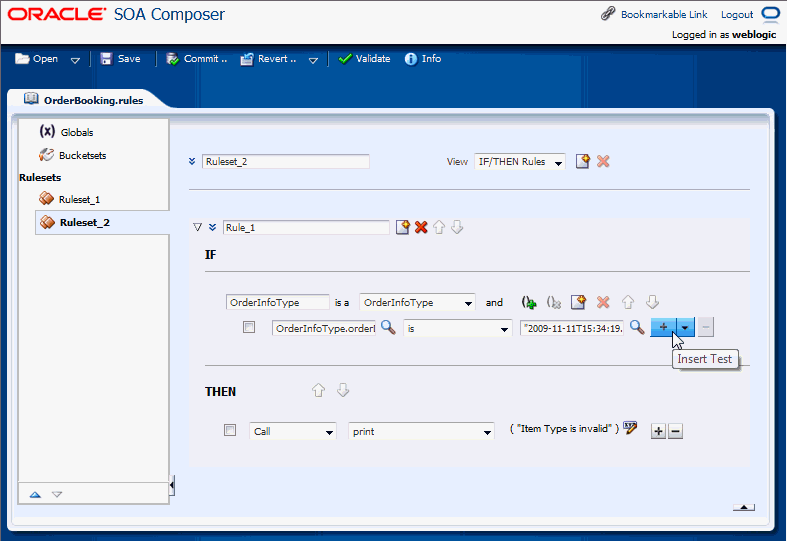The height and width of the screenshot is (541, 787).
Task: Move the THEN action up
Action: [318, 390]
